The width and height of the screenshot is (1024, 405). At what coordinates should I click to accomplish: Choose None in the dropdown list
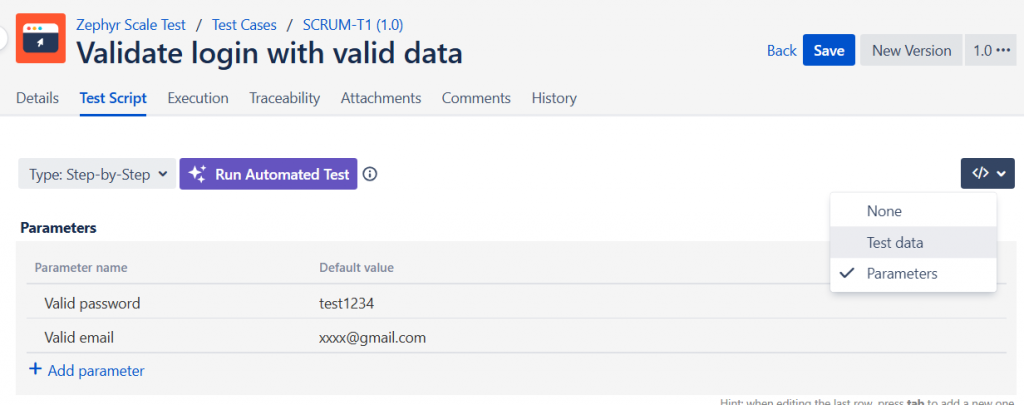pos(913,211)
